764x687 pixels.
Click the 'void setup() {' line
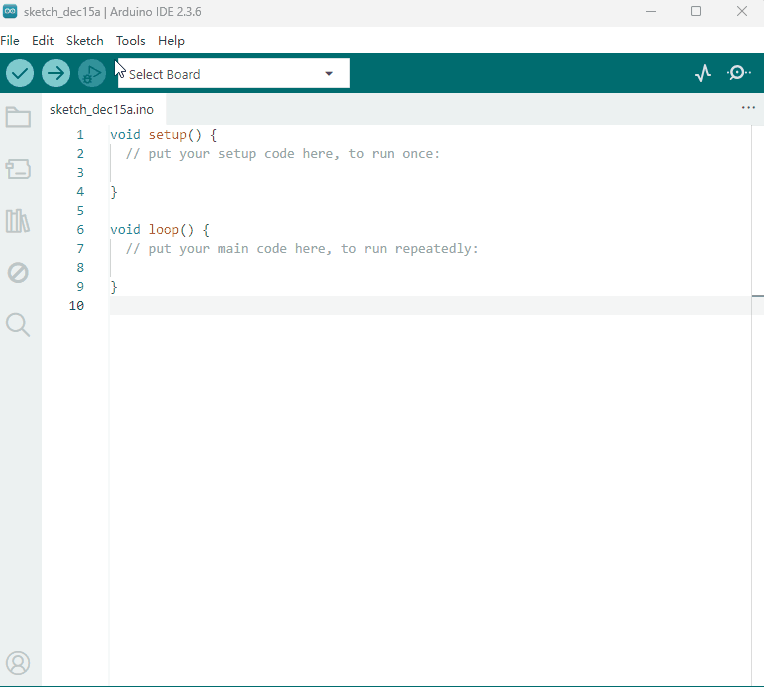[164, 135]
